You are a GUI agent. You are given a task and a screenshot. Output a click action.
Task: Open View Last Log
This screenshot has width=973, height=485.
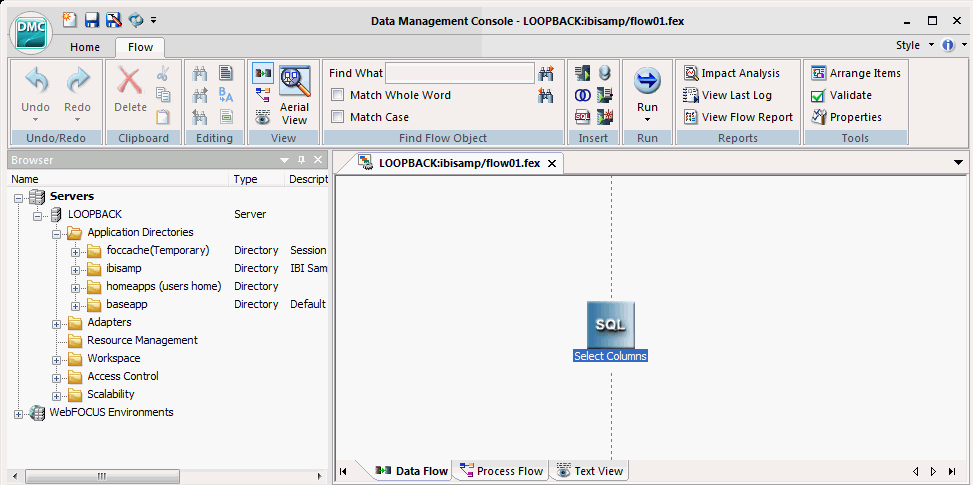[x=727, y=95]
